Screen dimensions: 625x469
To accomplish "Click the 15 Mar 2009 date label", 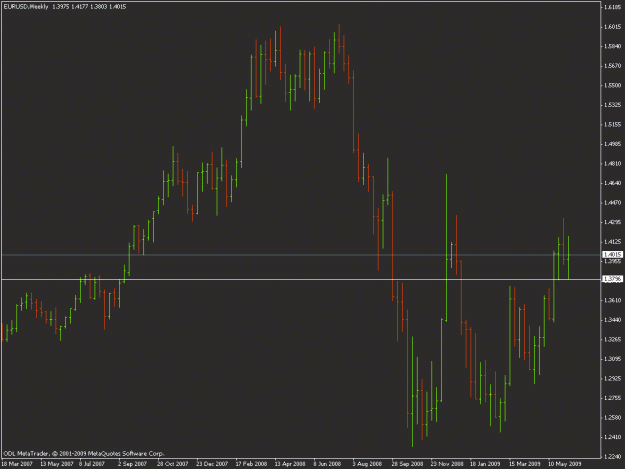I will [x=525, y=464].
